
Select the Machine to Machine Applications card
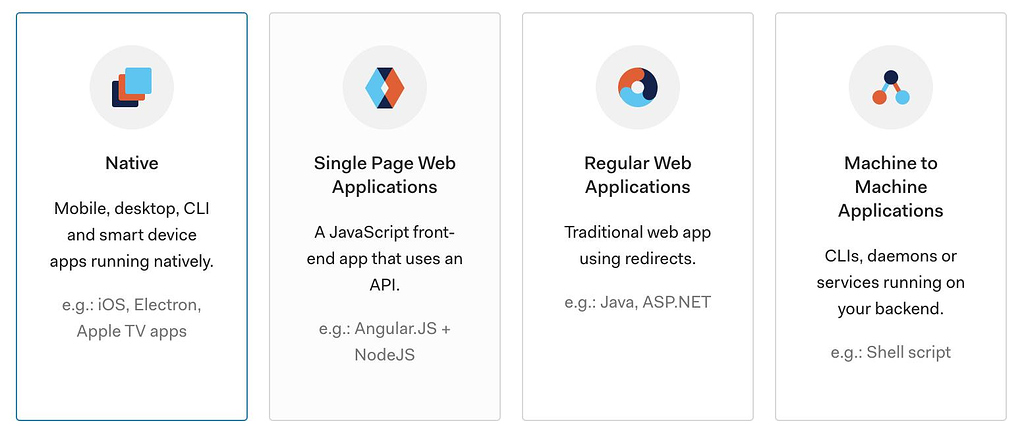(891, 216)
